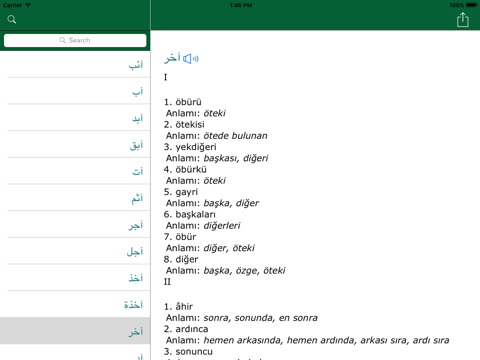Select the word أثم in the list
This screenshot has height=360, width=480.
coord(75,198)
